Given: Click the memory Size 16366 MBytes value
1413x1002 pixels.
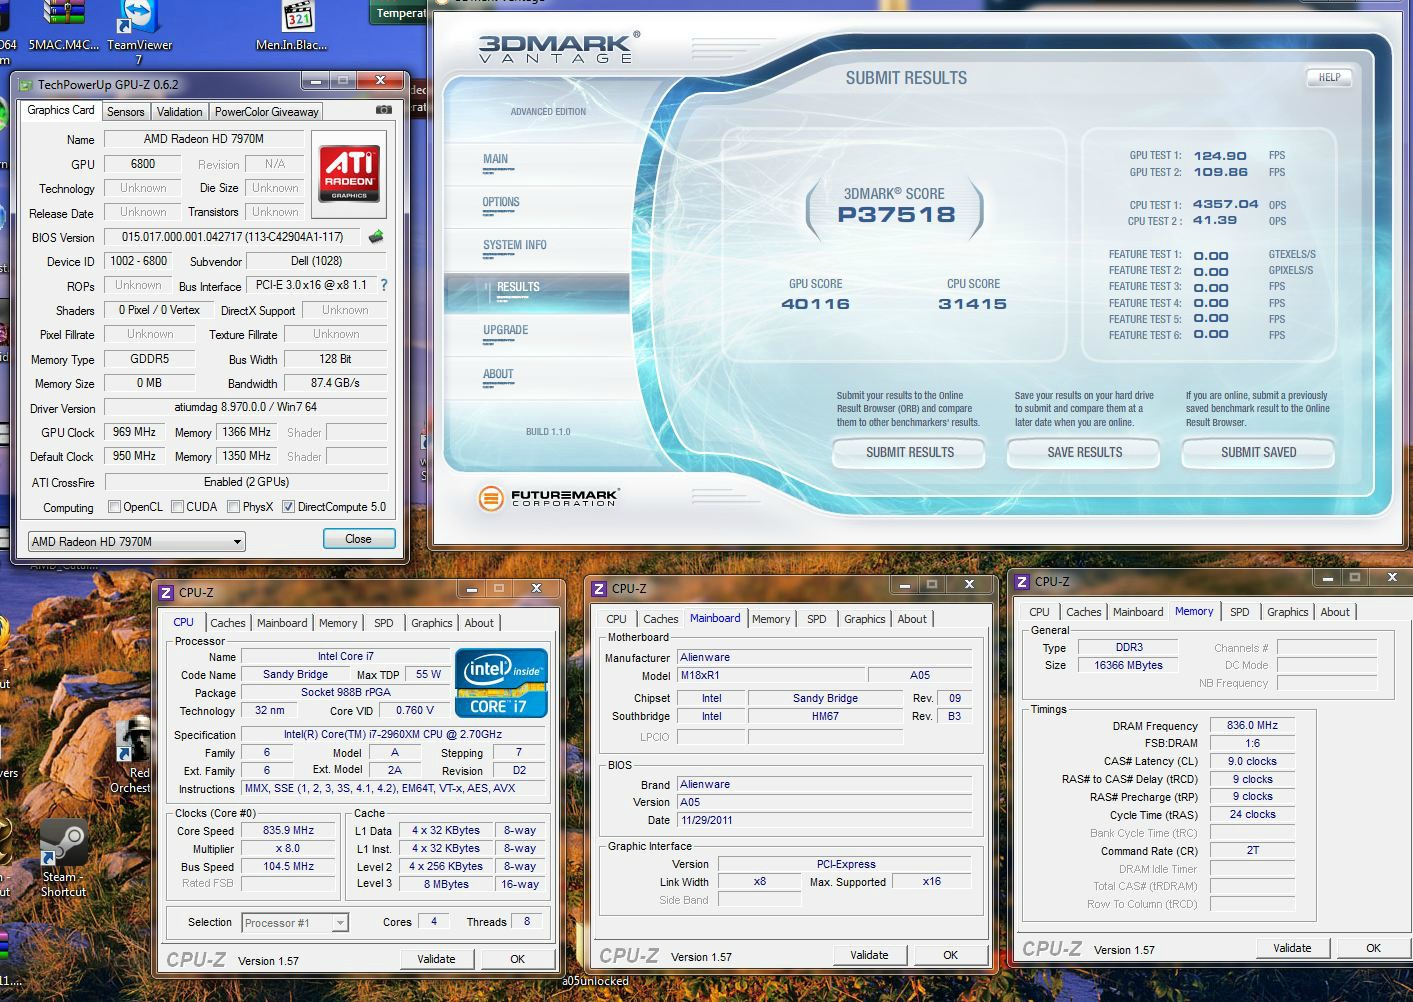Looking at the screenshot, I should click(1128, 665).
